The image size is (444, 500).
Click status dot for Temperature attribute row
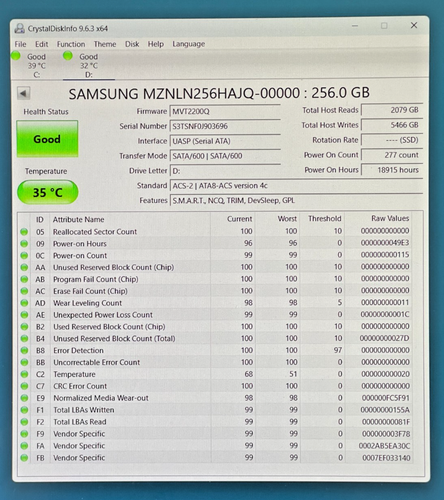24,374
